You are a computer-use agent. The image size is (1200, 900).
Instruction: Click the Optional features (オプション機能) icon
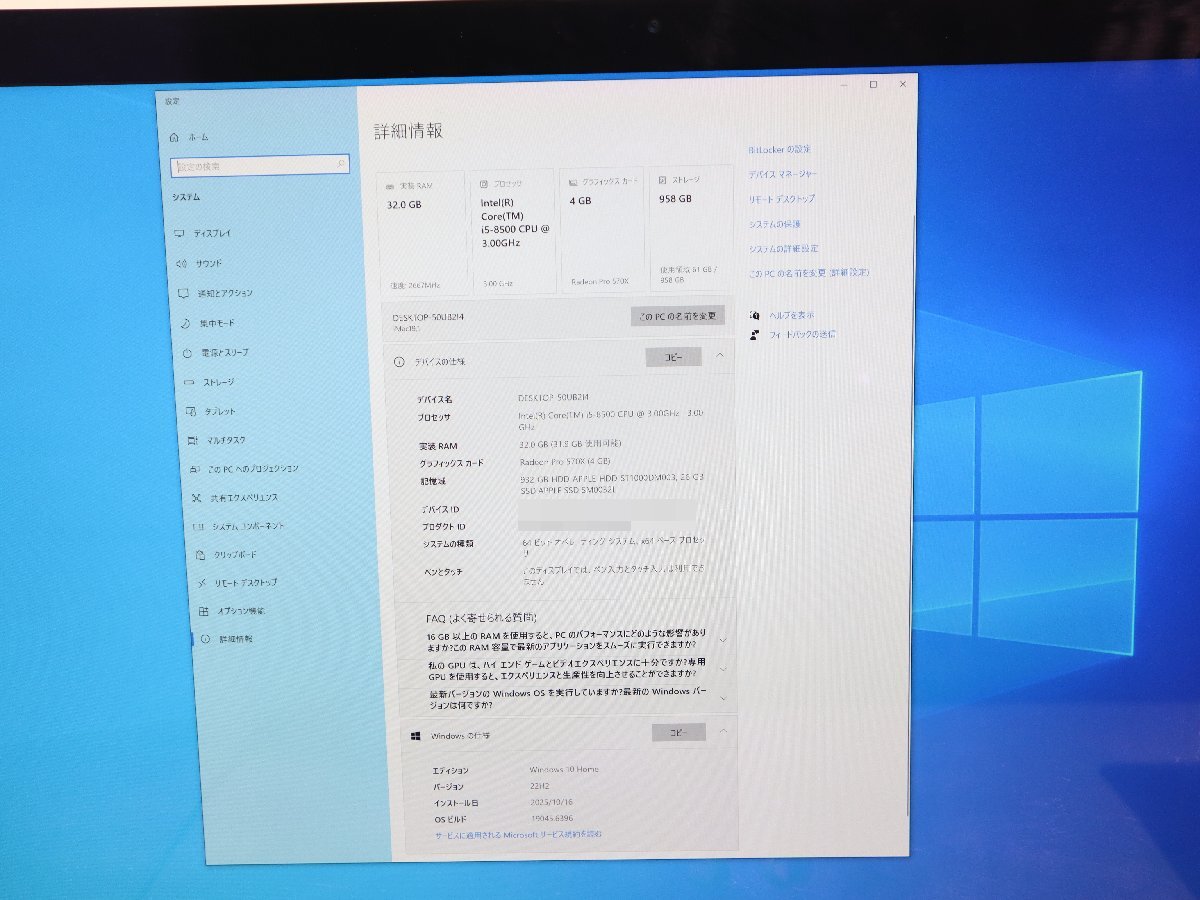coord(203,611)
